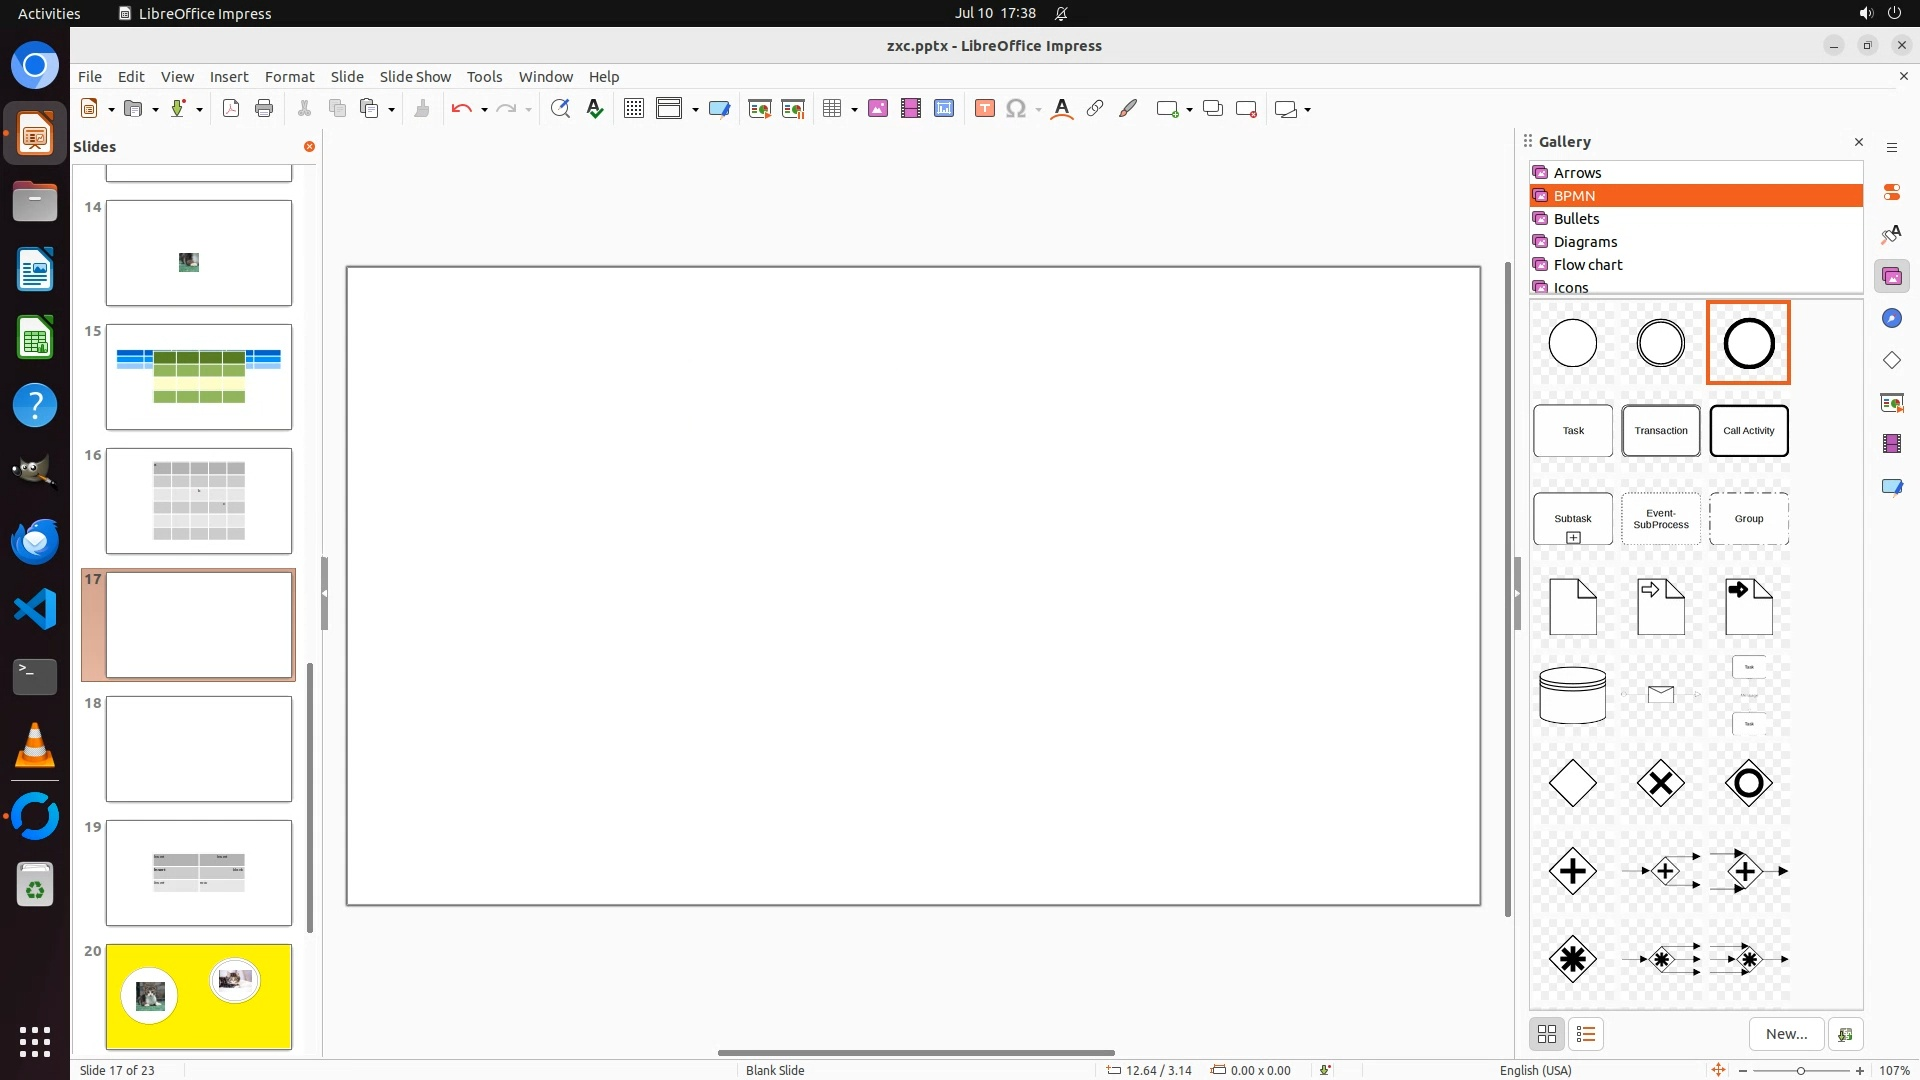Select Flow chart gallery theme

click(1588, 265)
